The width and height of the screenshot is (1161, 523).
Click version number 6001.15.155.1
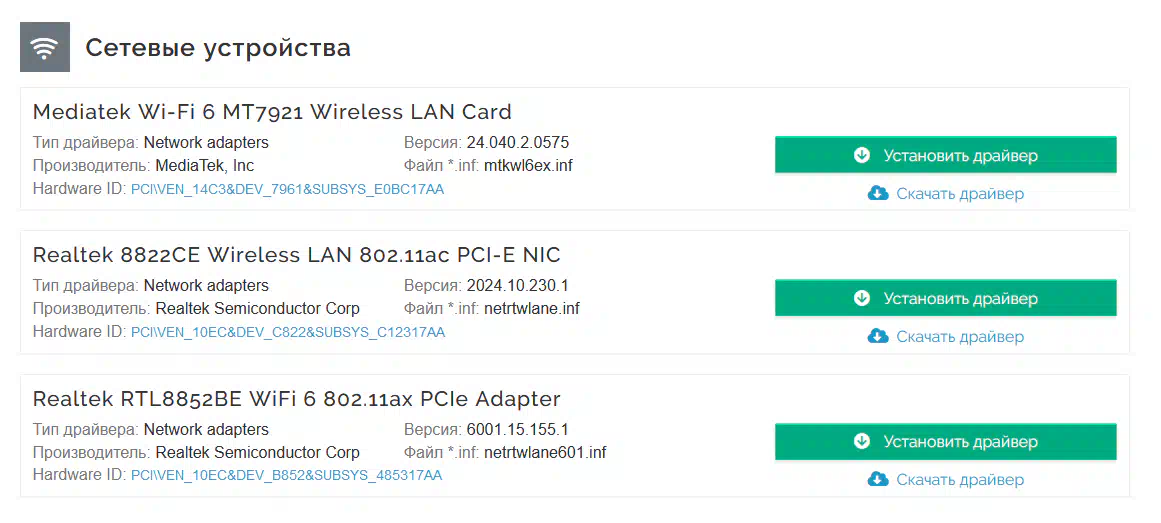518,430
